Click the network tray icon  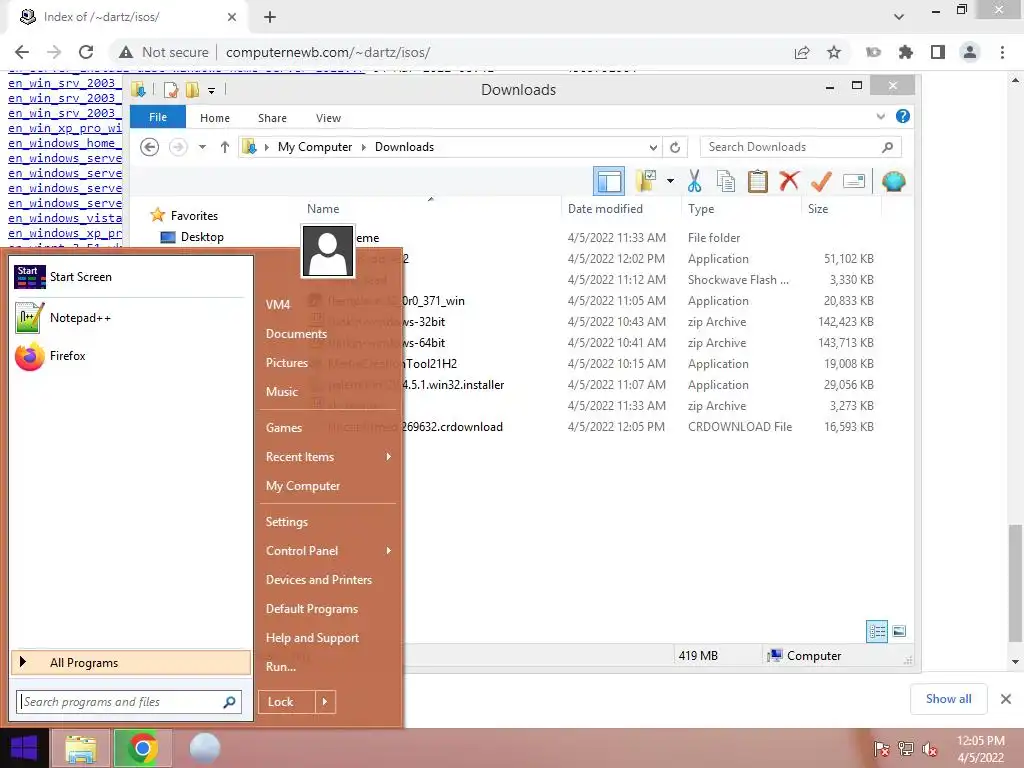coord(906,749)
